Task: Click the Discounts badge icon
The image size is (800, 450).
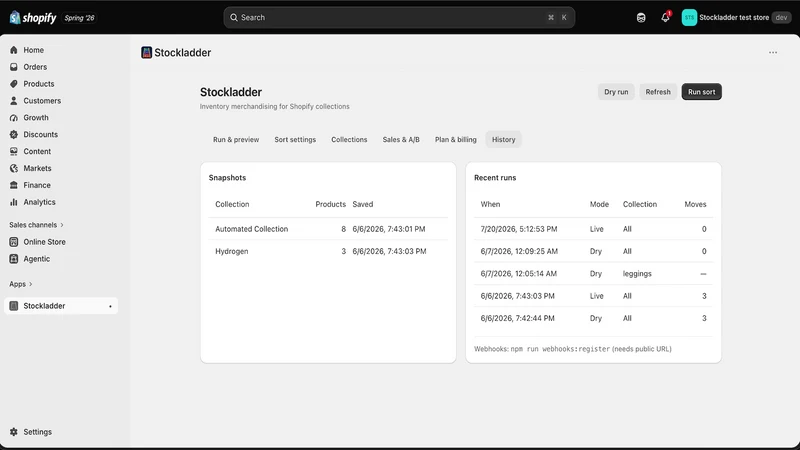Action: point(14,134)
